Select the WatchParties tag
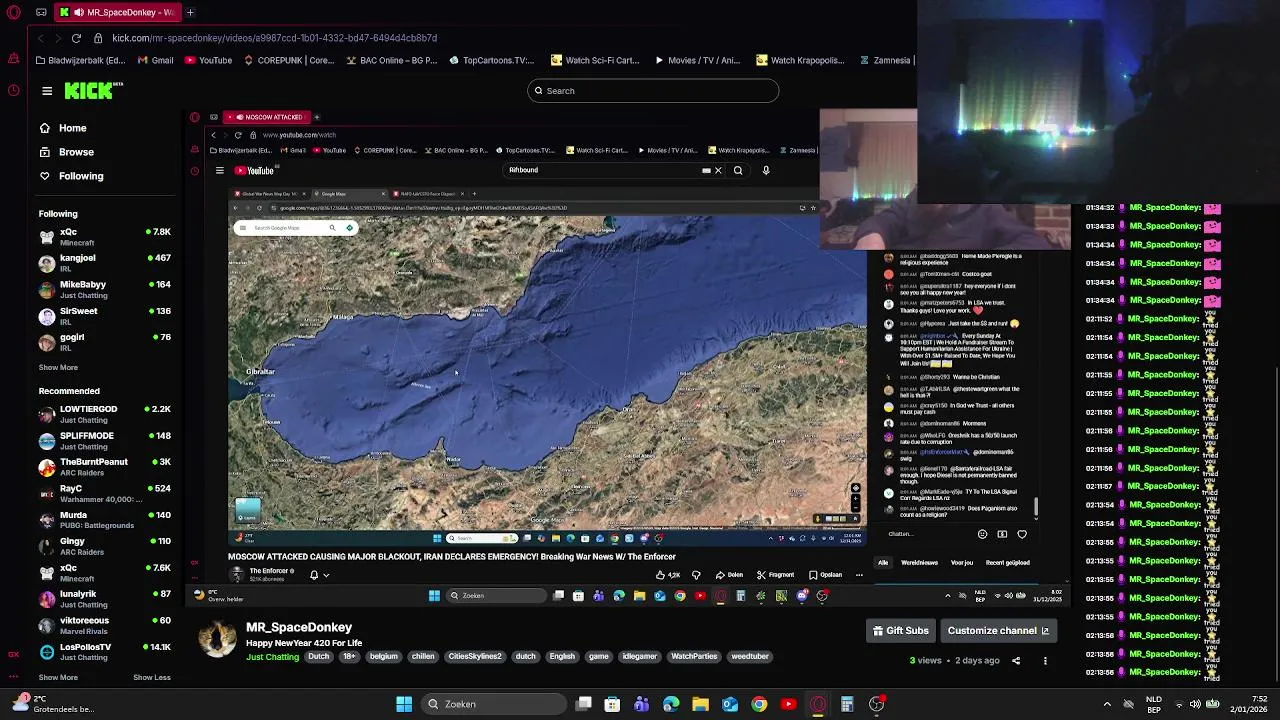 pos(694,657)
